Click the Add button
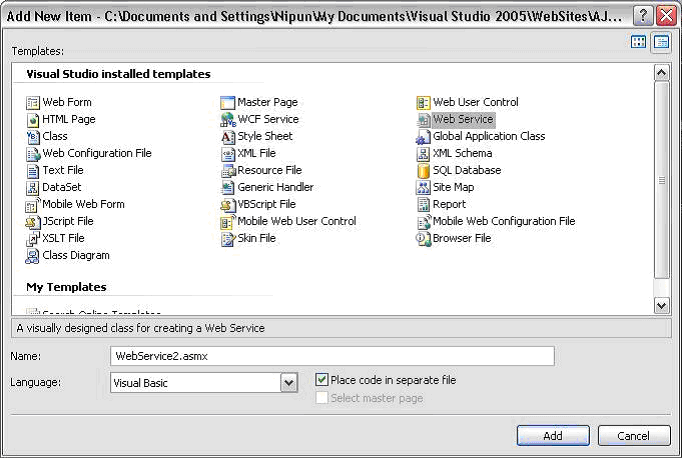 553,435
